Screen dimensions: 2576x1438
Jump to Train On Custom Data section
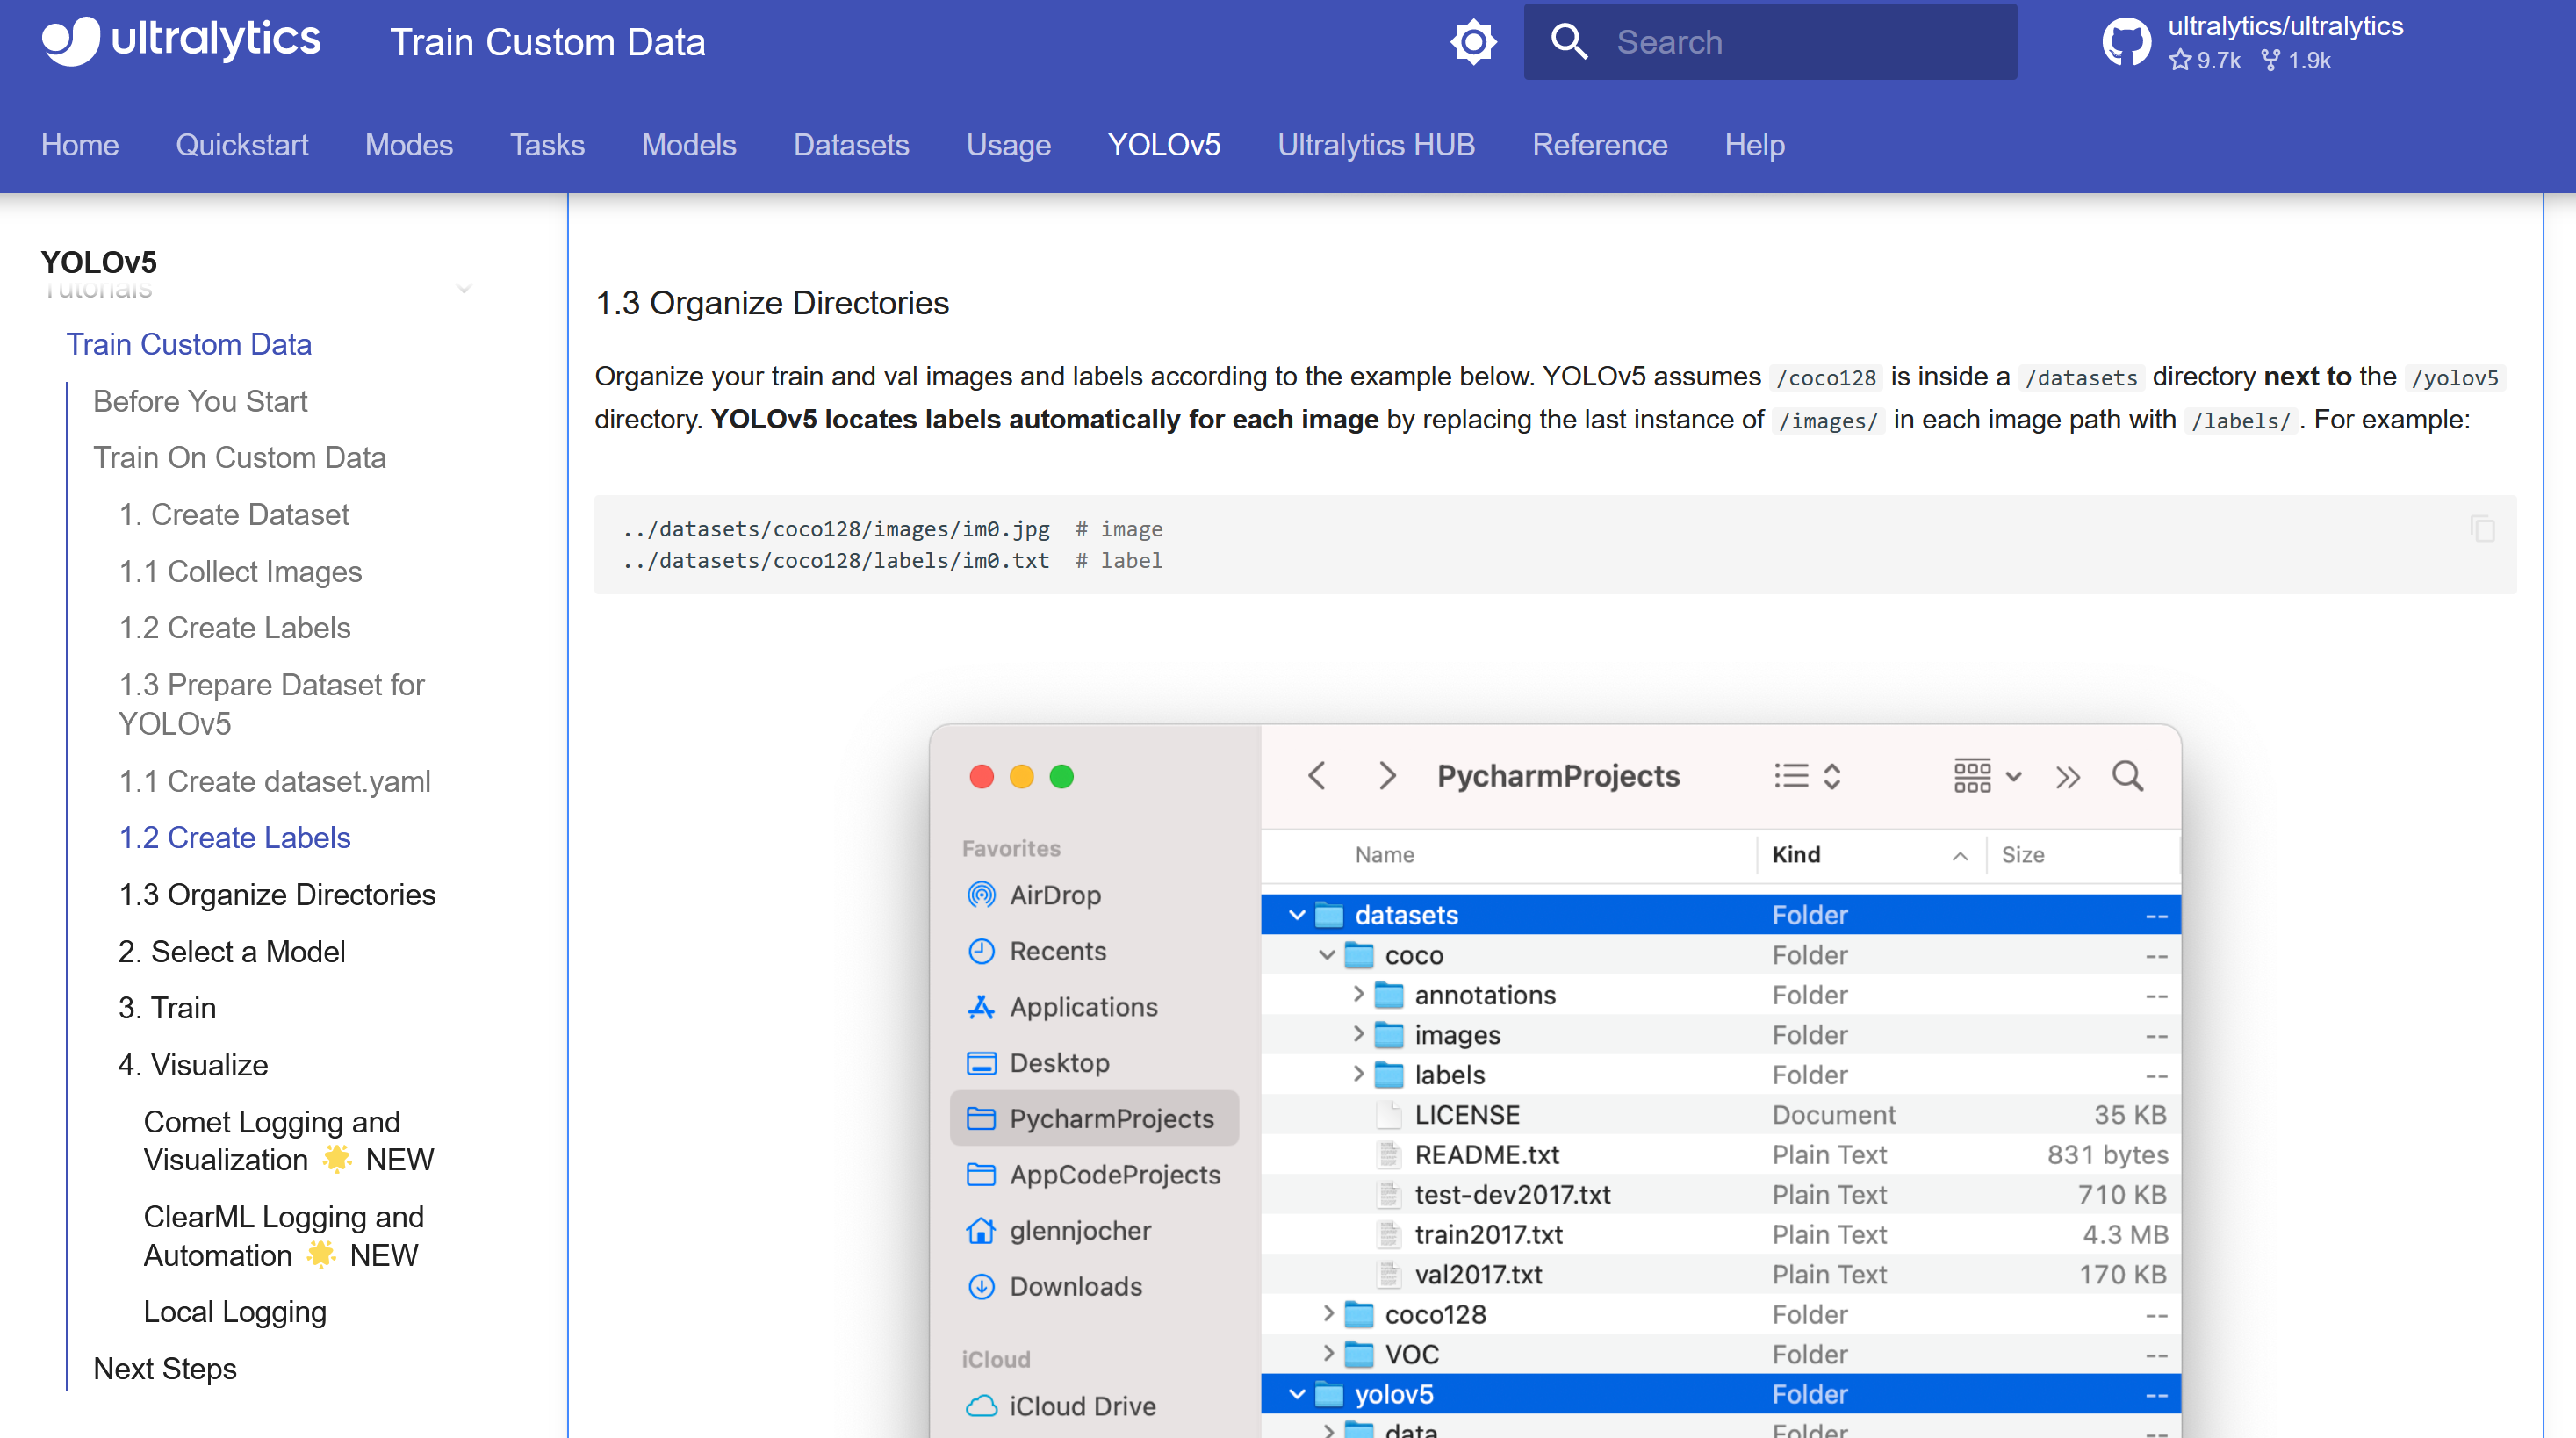240,457
